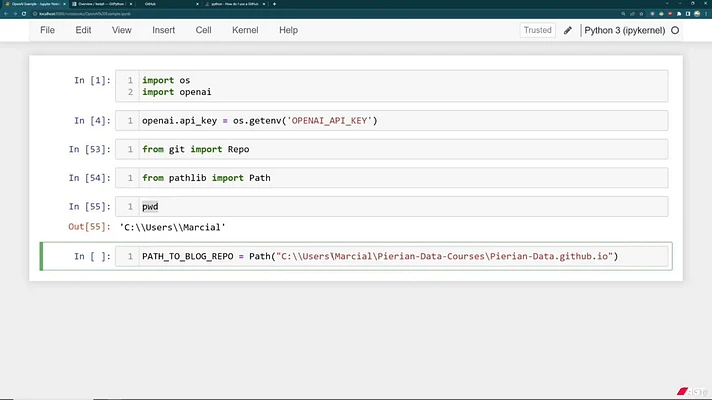Close the OpenAI Example Jupyter tab
Screen dimensions: 712x400
64,4
